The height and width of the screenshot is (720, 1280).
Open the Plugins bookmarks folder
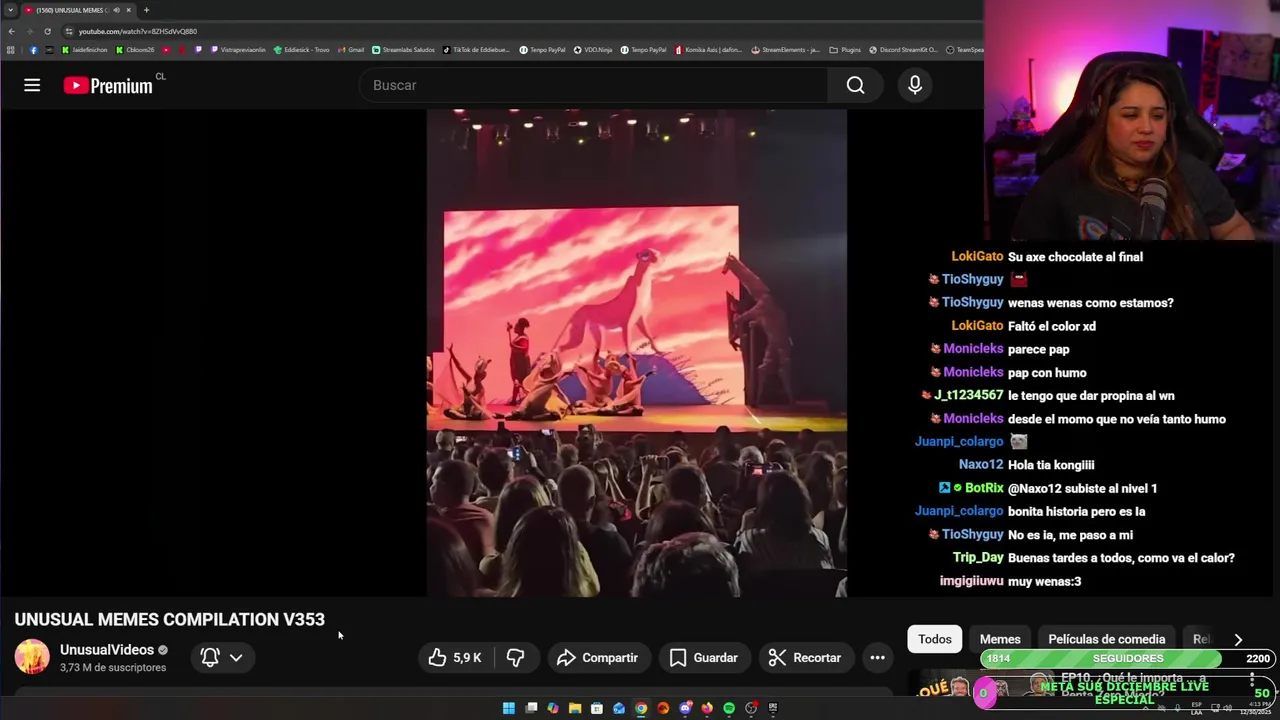point(845,50)
